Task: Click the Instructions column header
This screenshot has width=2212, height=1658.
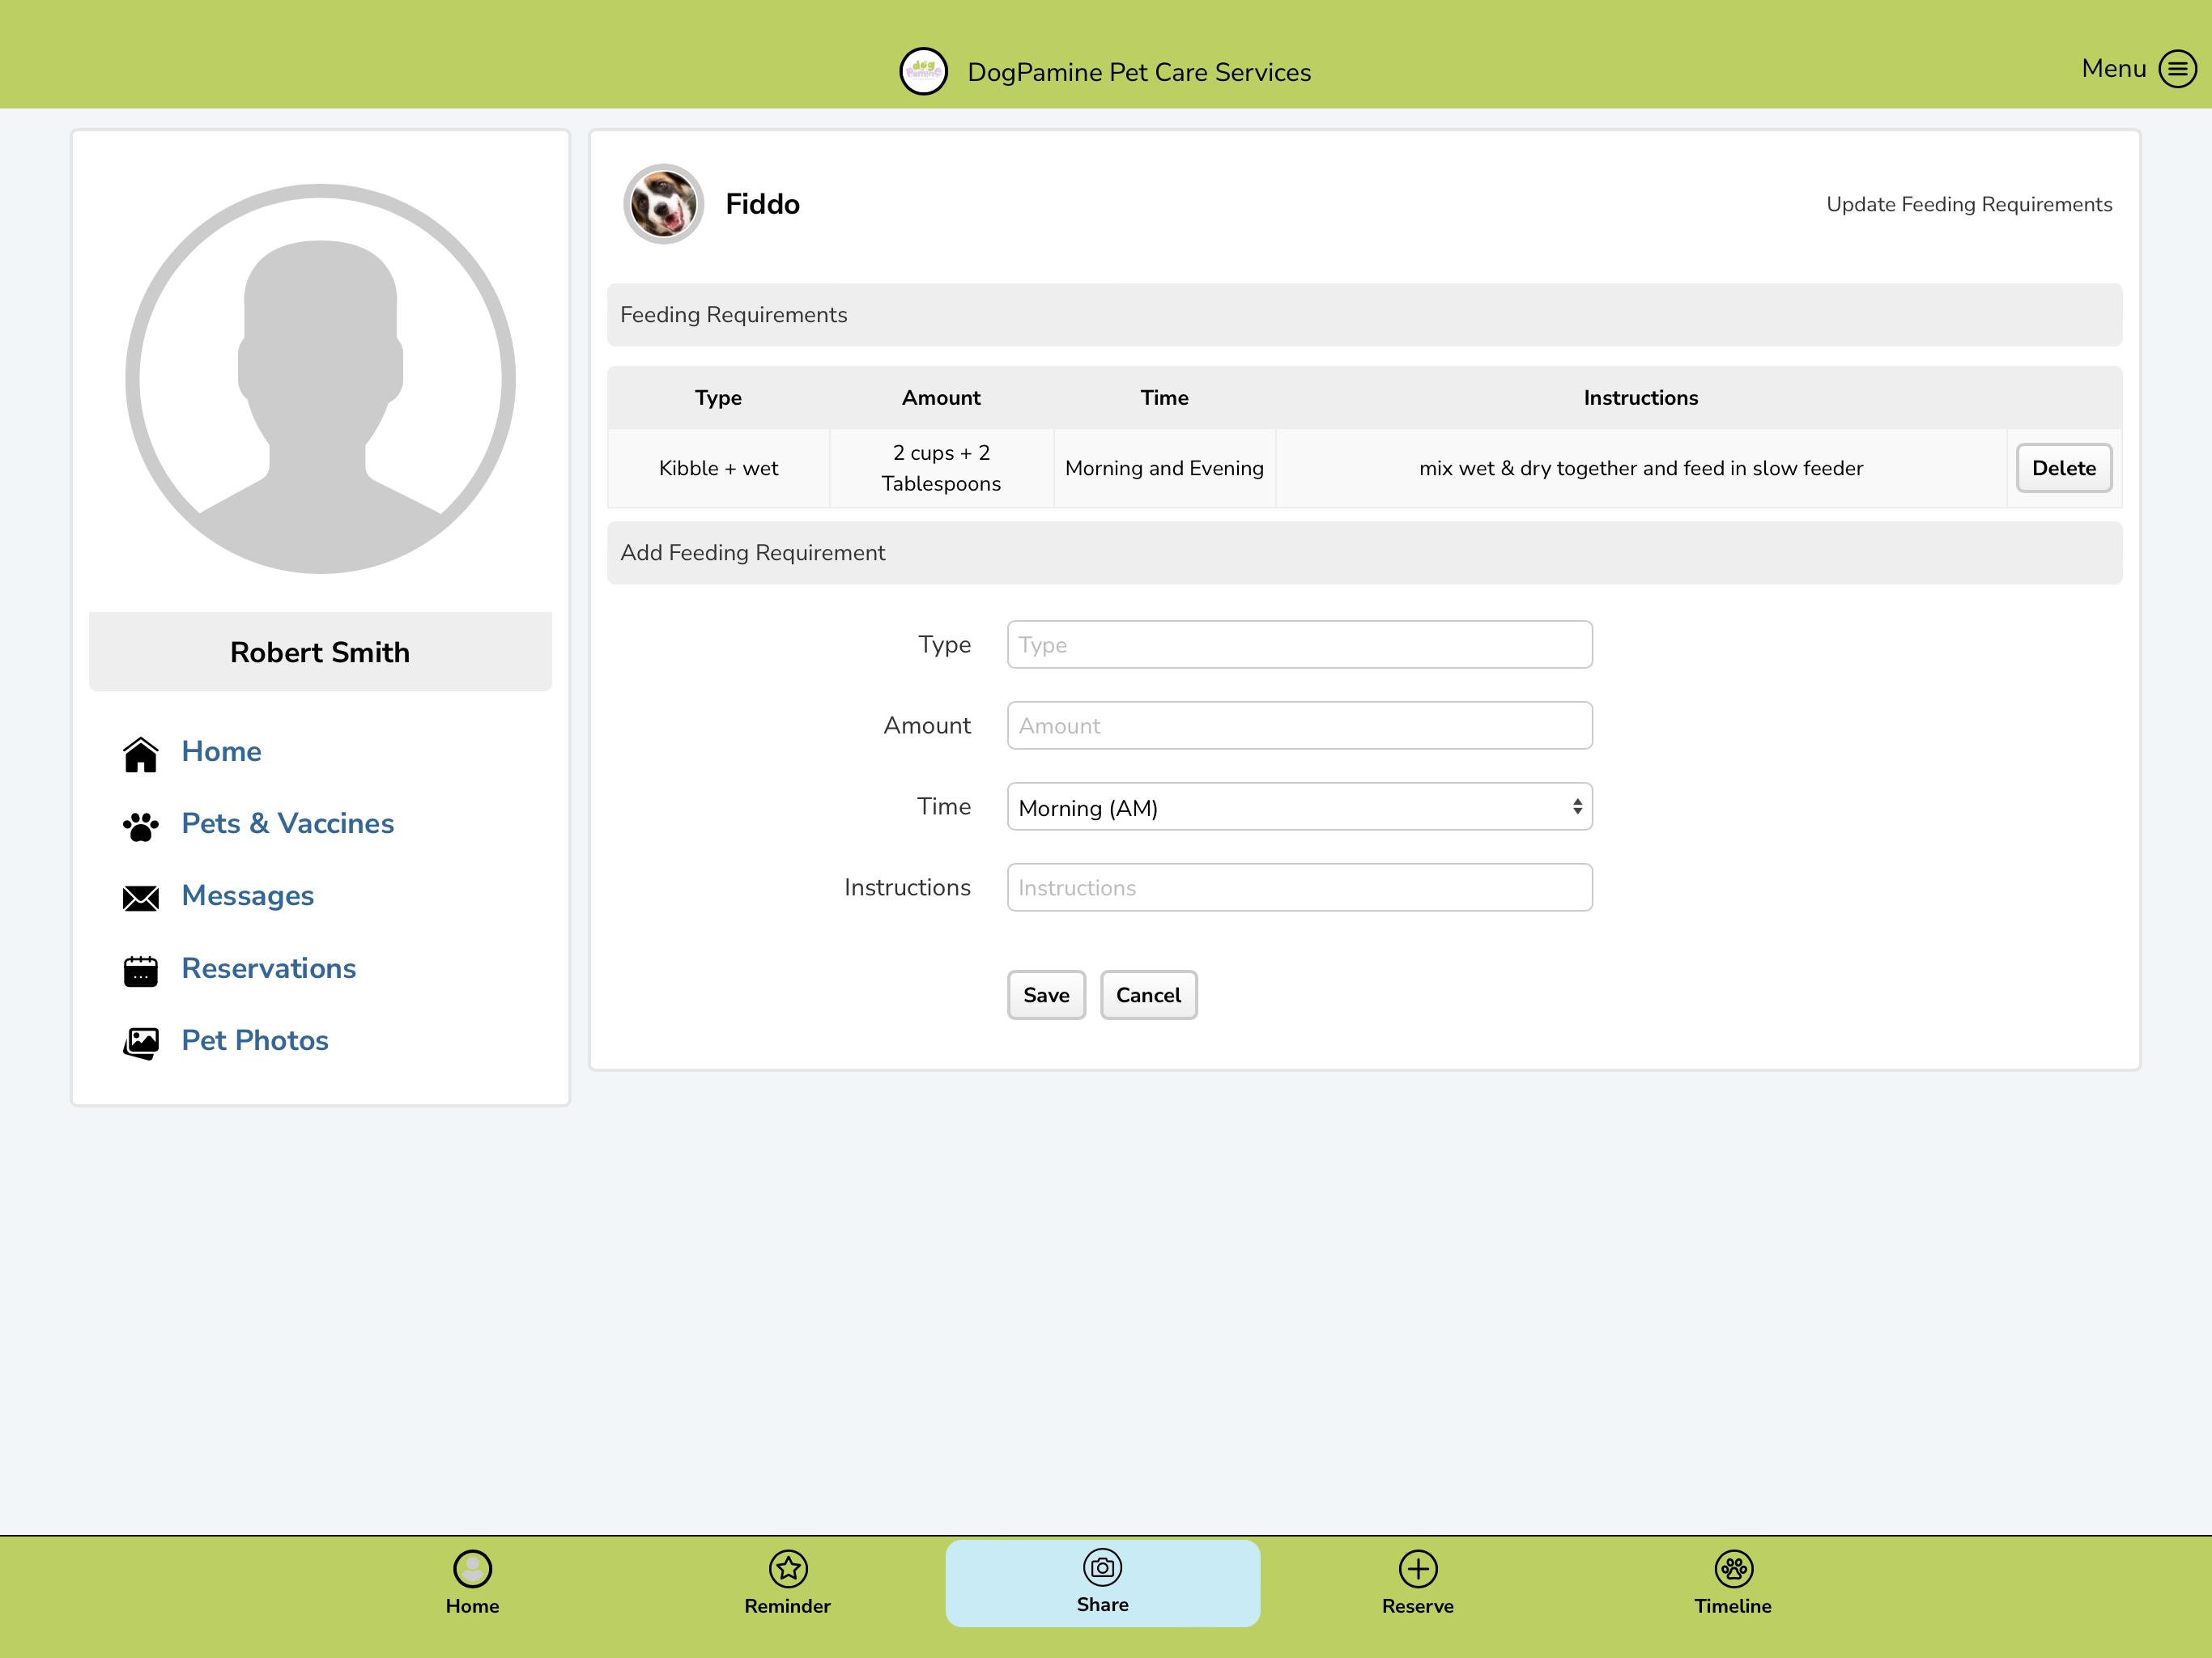Action: pyautogui.click(x=1641, y=398)
